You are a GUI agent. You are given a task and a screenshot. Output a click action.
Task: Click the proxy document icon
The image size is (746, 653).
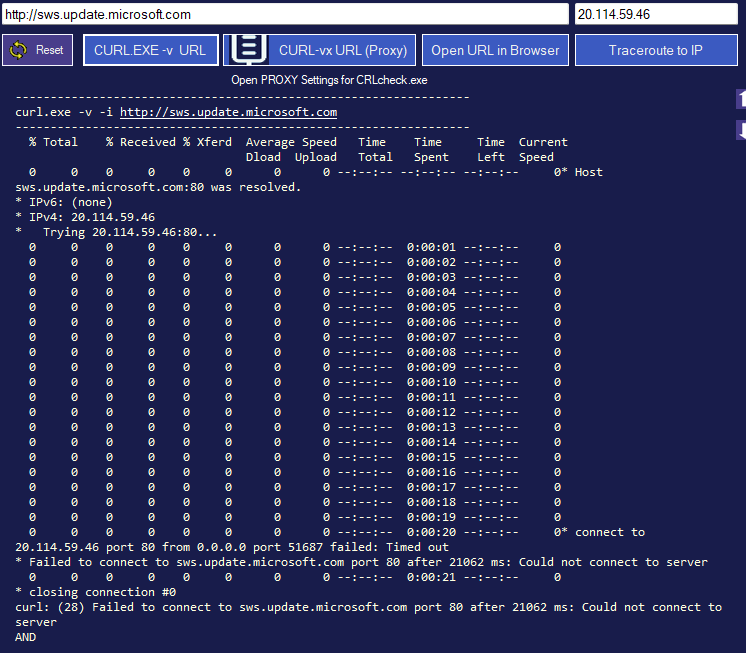pos(248,49)
